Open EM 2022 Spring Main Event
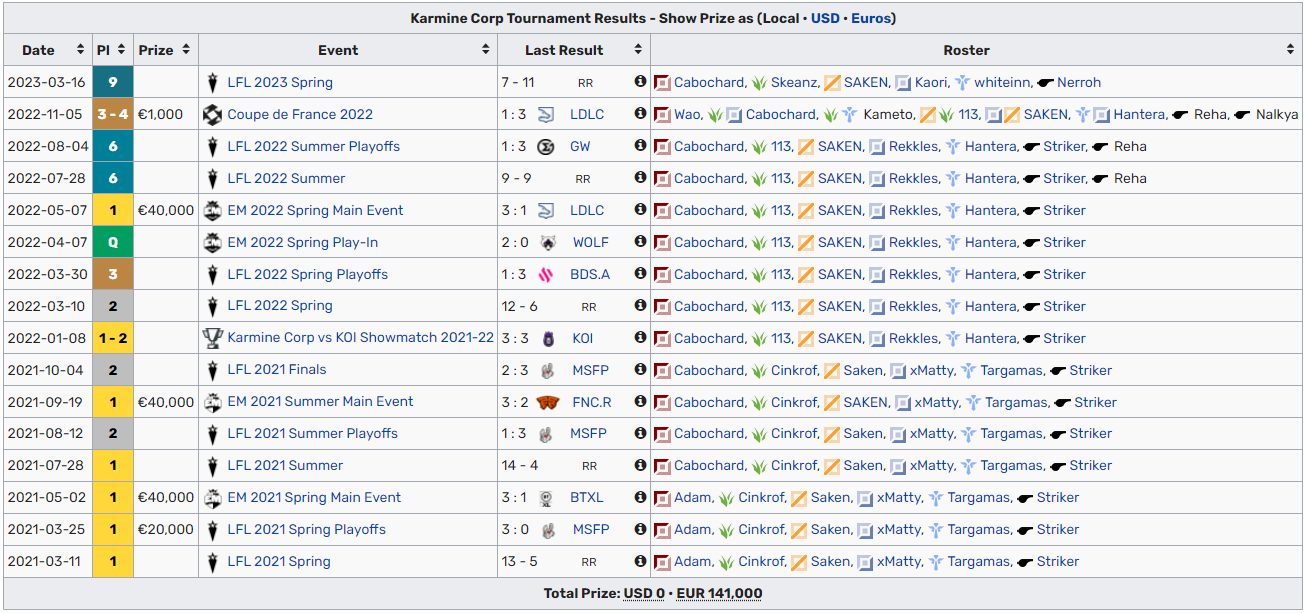This screenshot has width=1304, height=613. (315, 210)
